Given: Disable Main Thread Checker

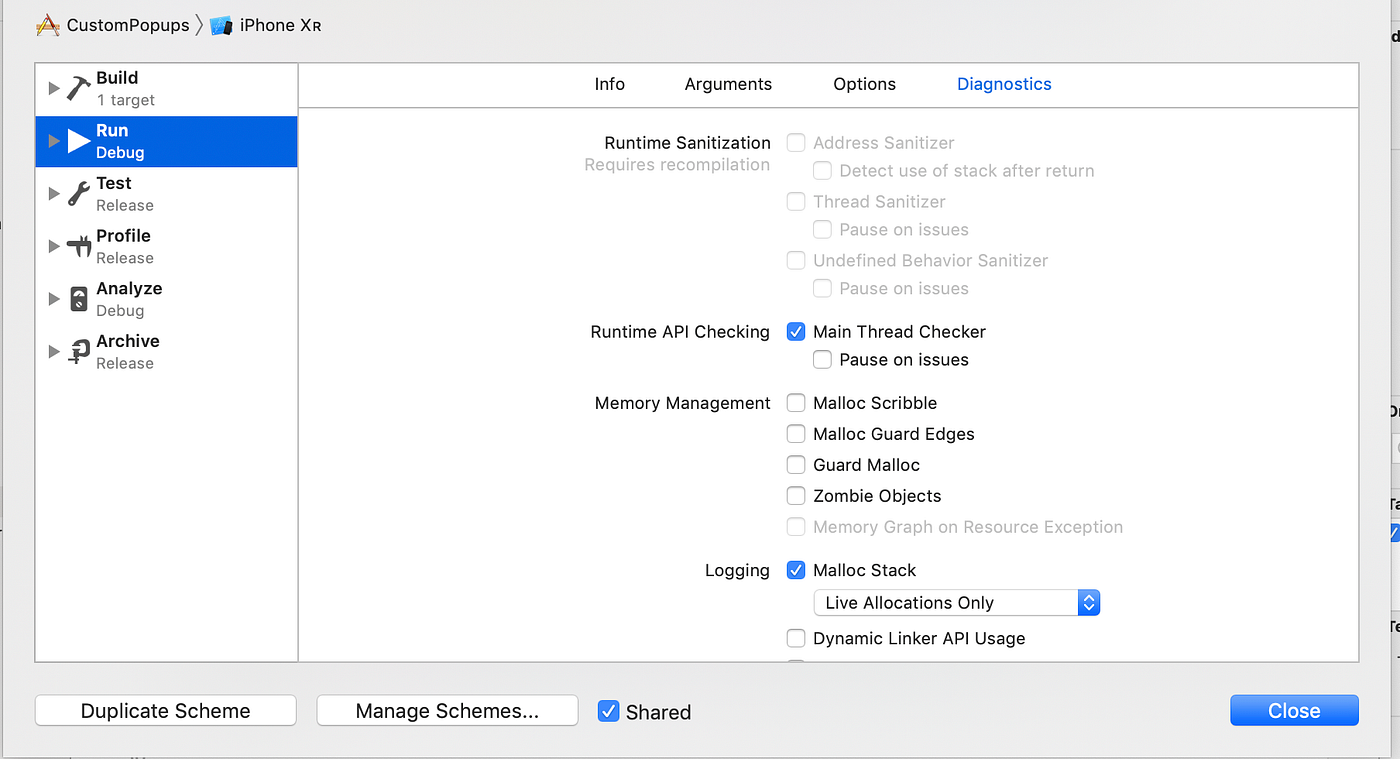Looking at the screenshot, I should 796,331.
